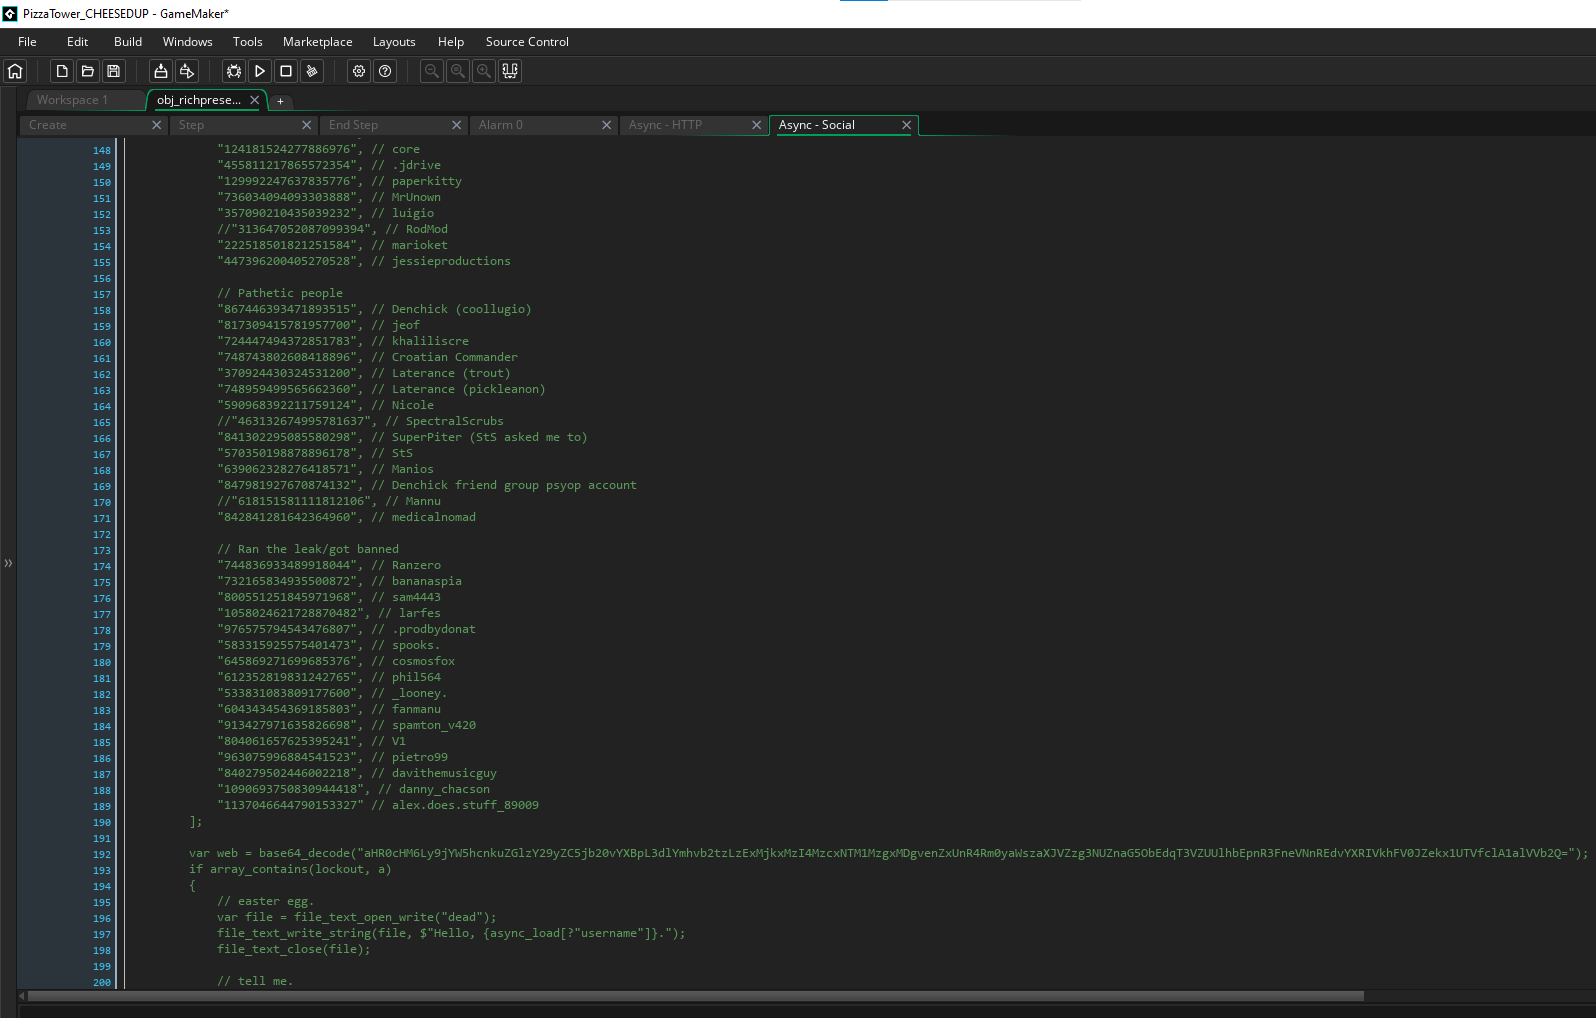This screenshot has width=1596, height=1018.
Task: Click line number 157 in the gutter
Action: tap(102, 294)
